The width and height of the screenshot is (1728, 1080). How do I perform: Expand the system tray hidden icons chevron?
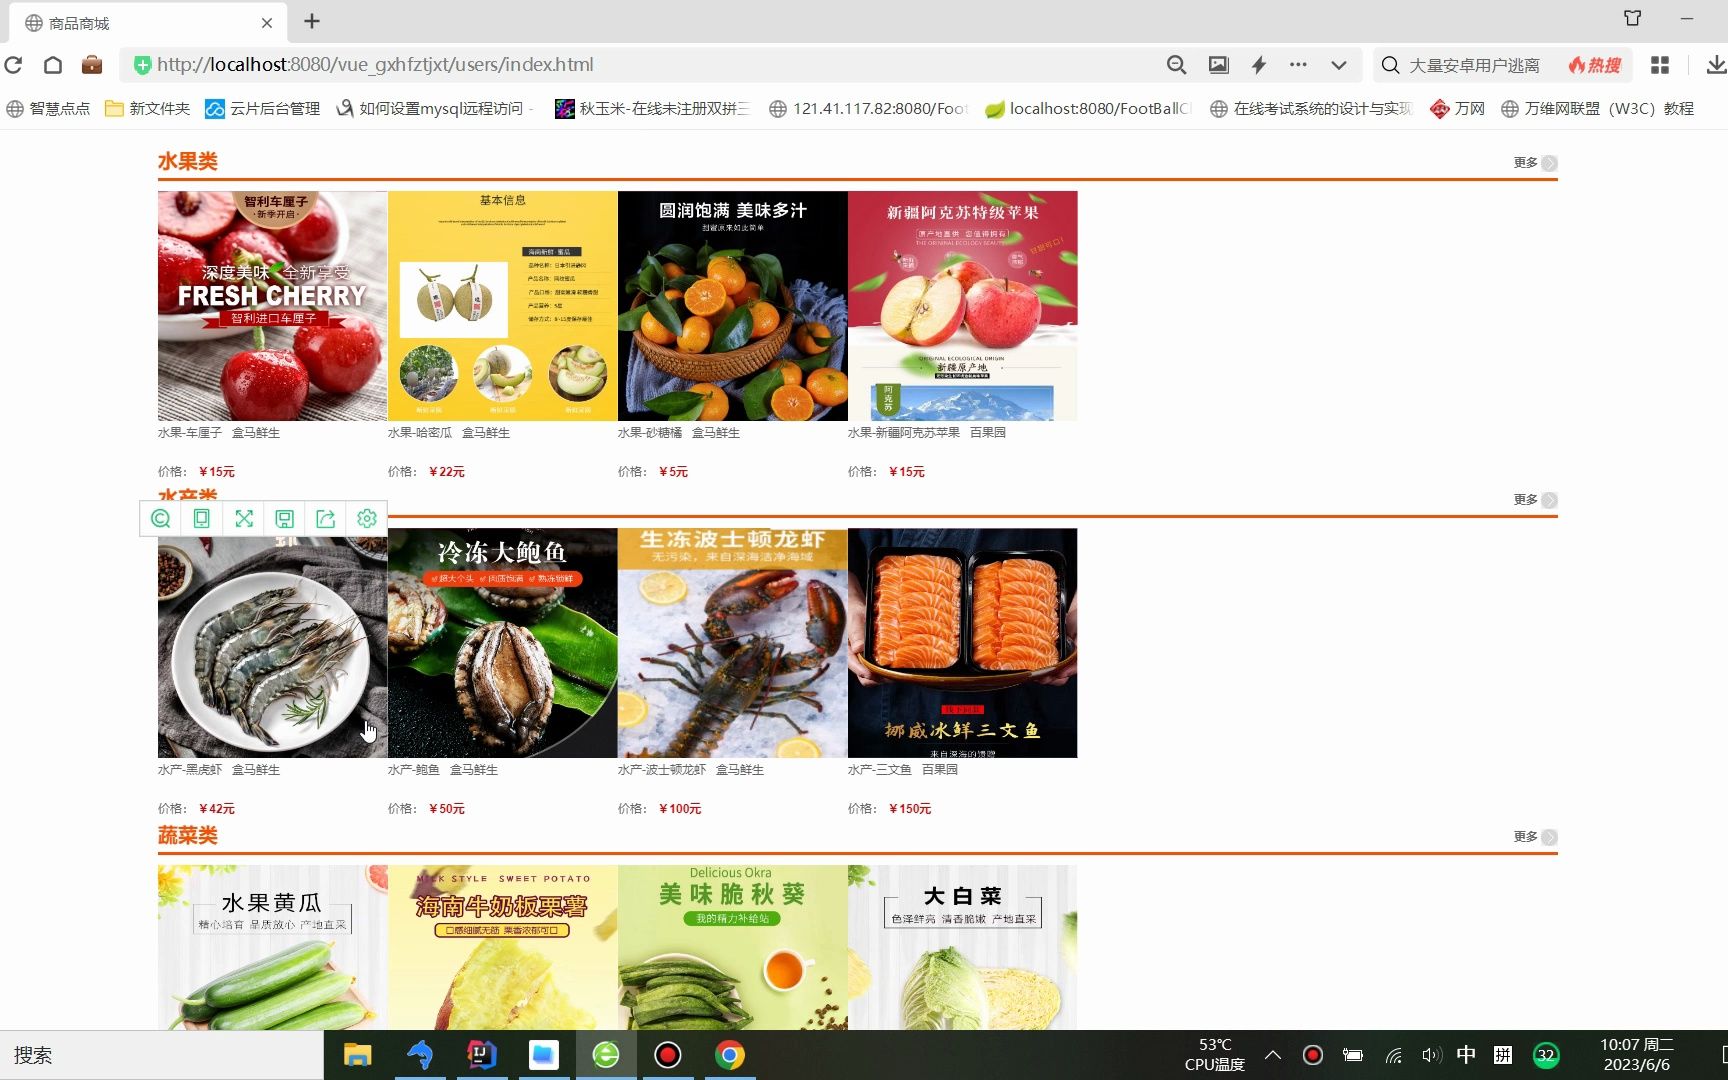1273,1055
